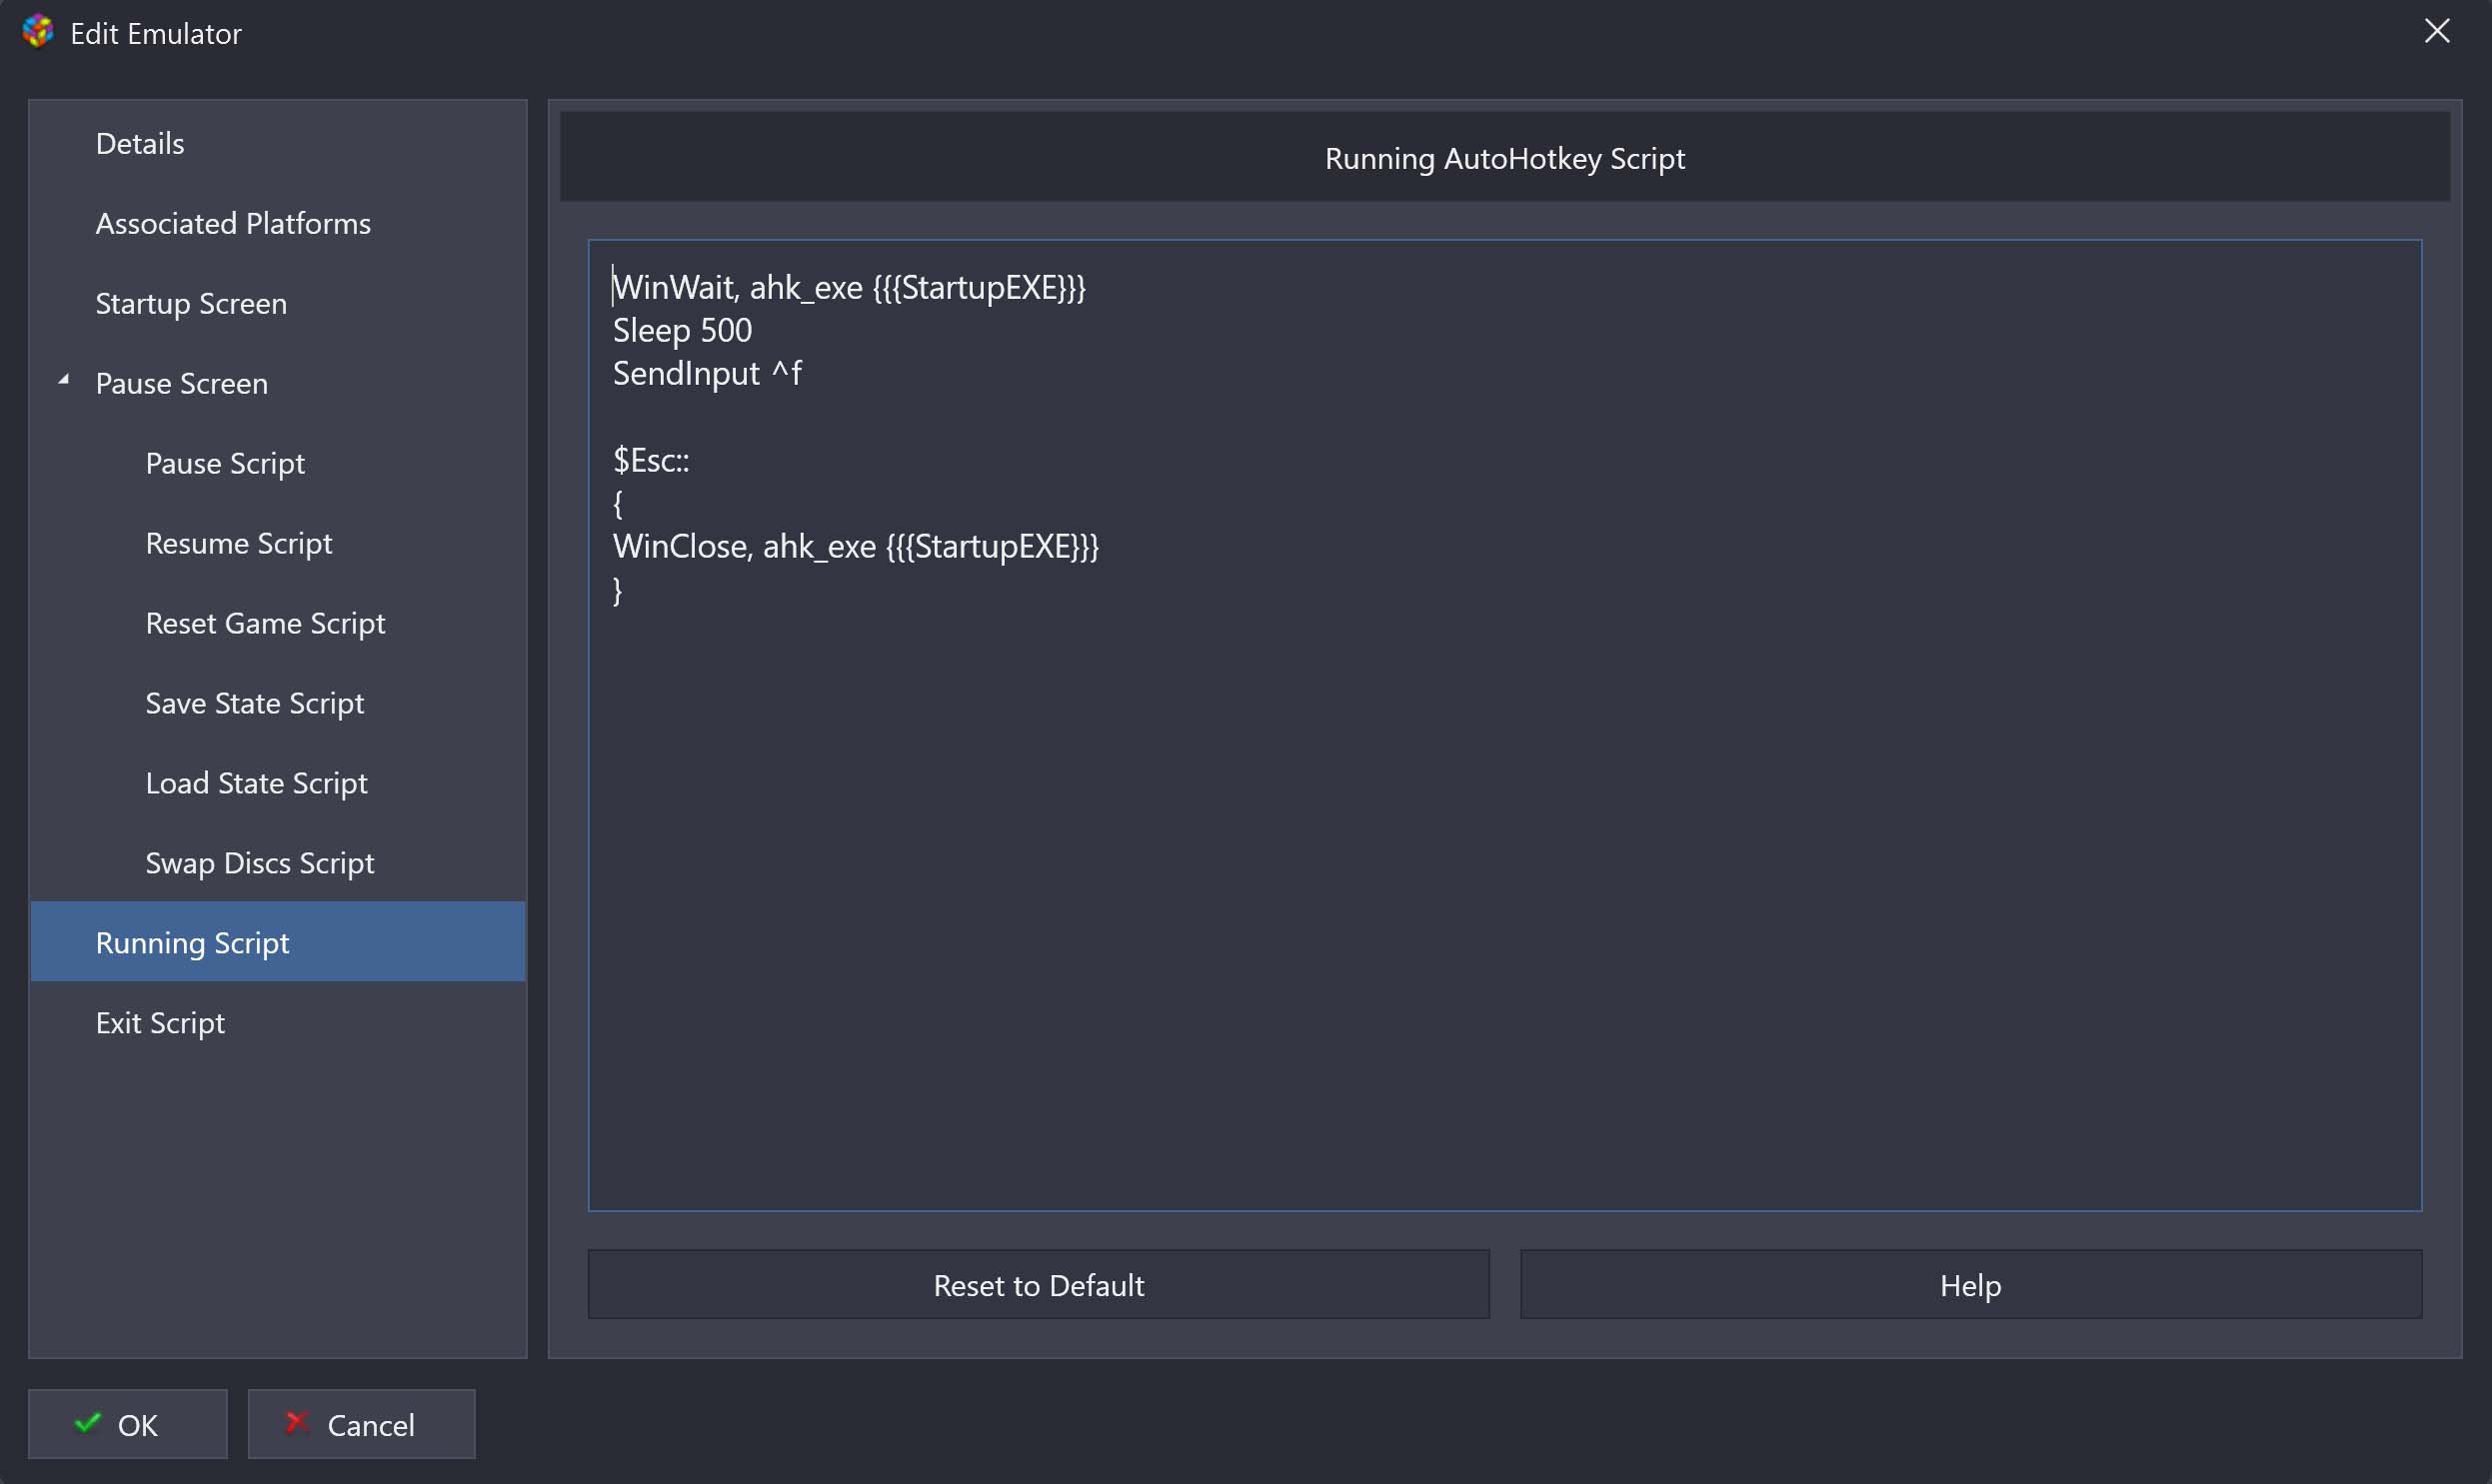Click the 'SendInput ^f' line
Screen dimensions: 2492x1484
(x=707, y=373)
